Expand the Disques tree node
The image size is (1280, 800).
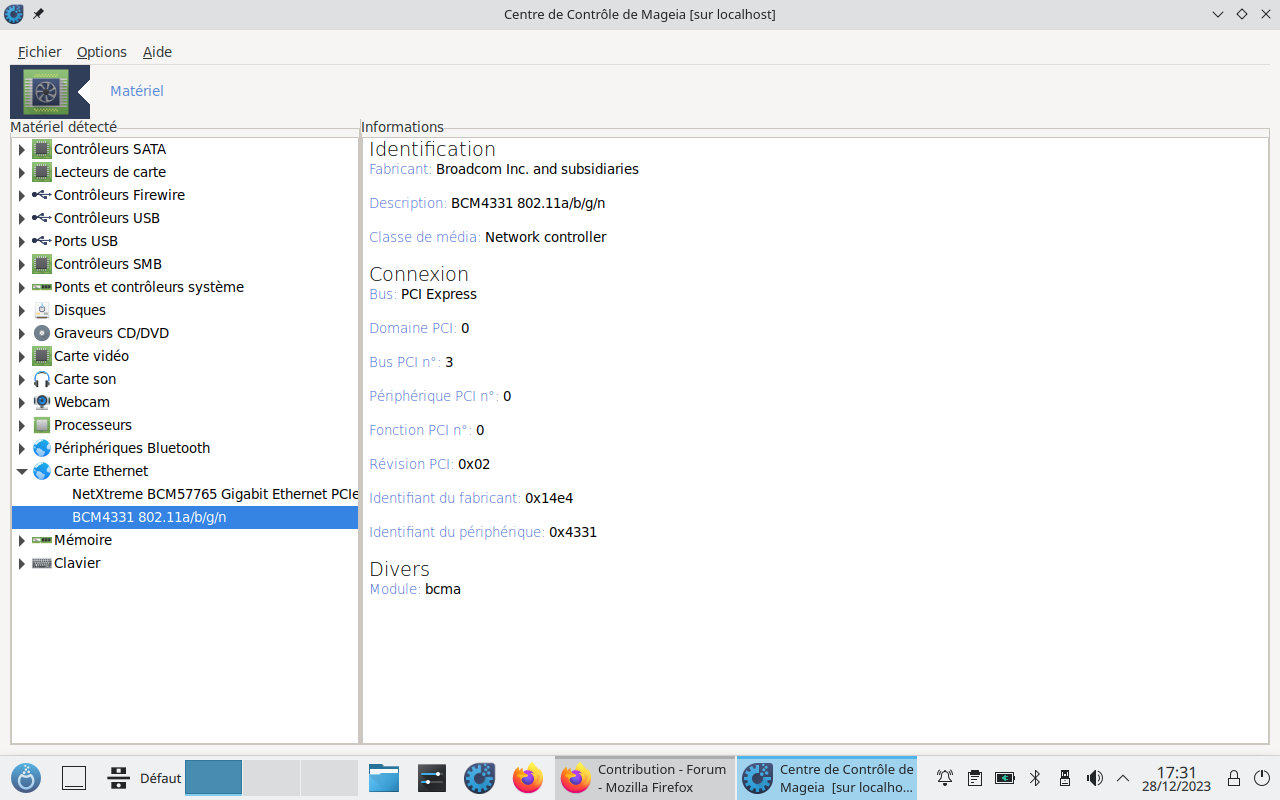pyautogui.click(x=21, y=310)
